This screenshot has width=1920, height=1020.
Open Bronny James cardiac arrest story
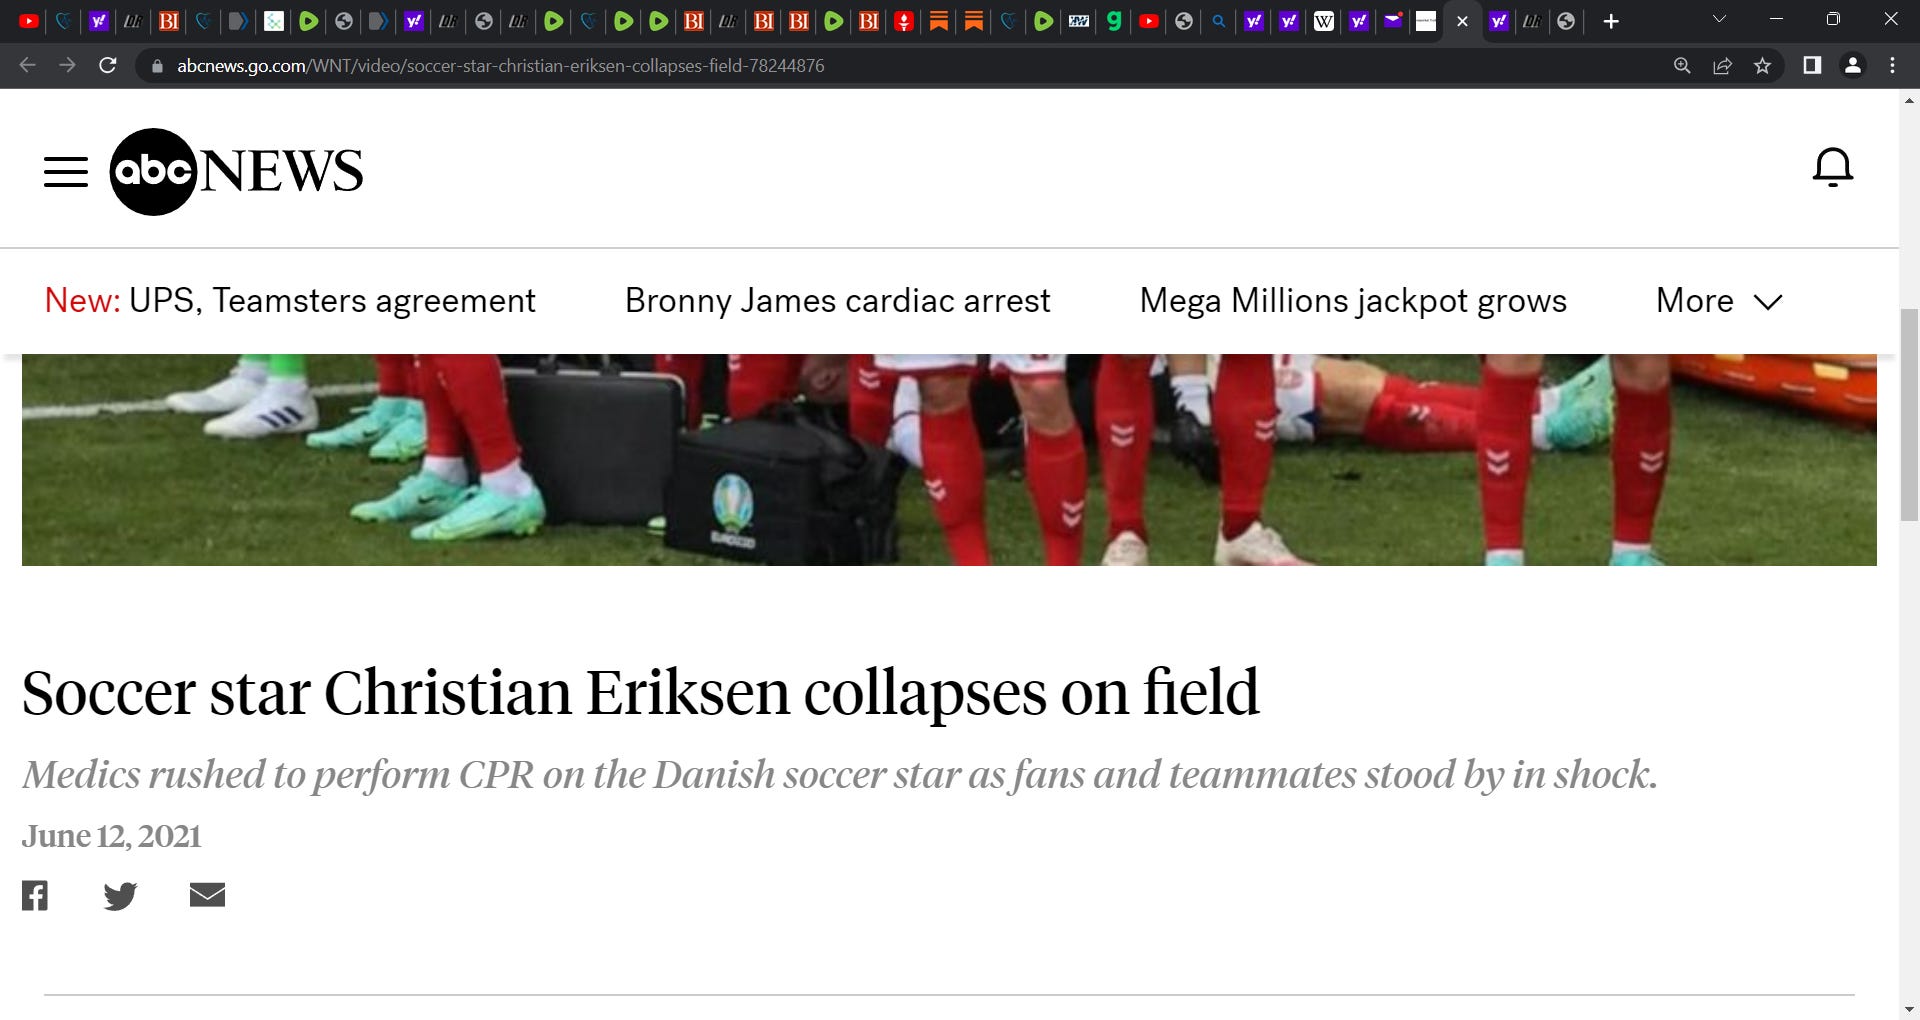point(838,301)
